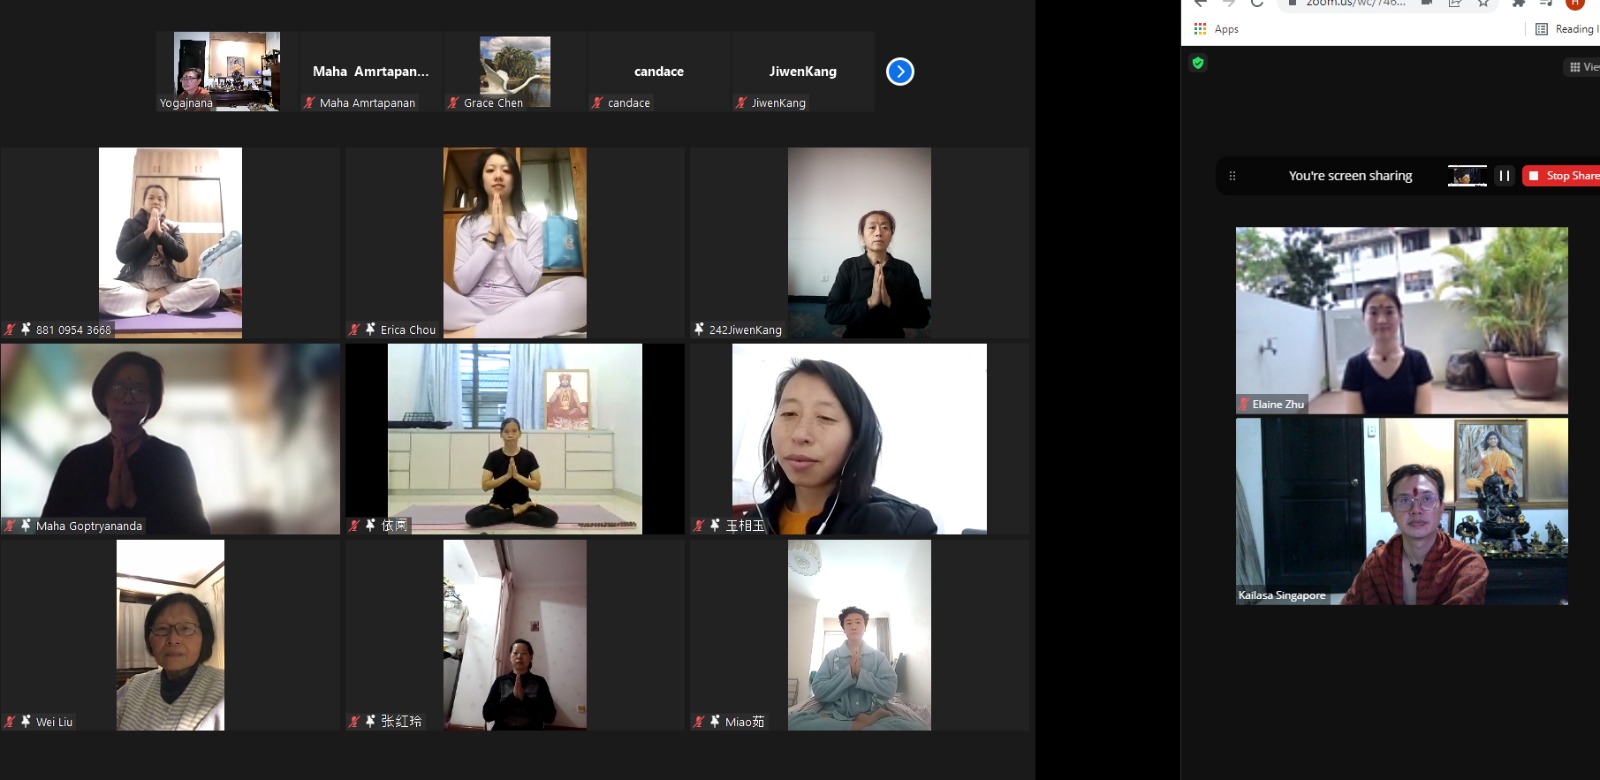Open the Apps bookmarks shortcut
The image size is (1600, 780).
[x=1216, y=29]
